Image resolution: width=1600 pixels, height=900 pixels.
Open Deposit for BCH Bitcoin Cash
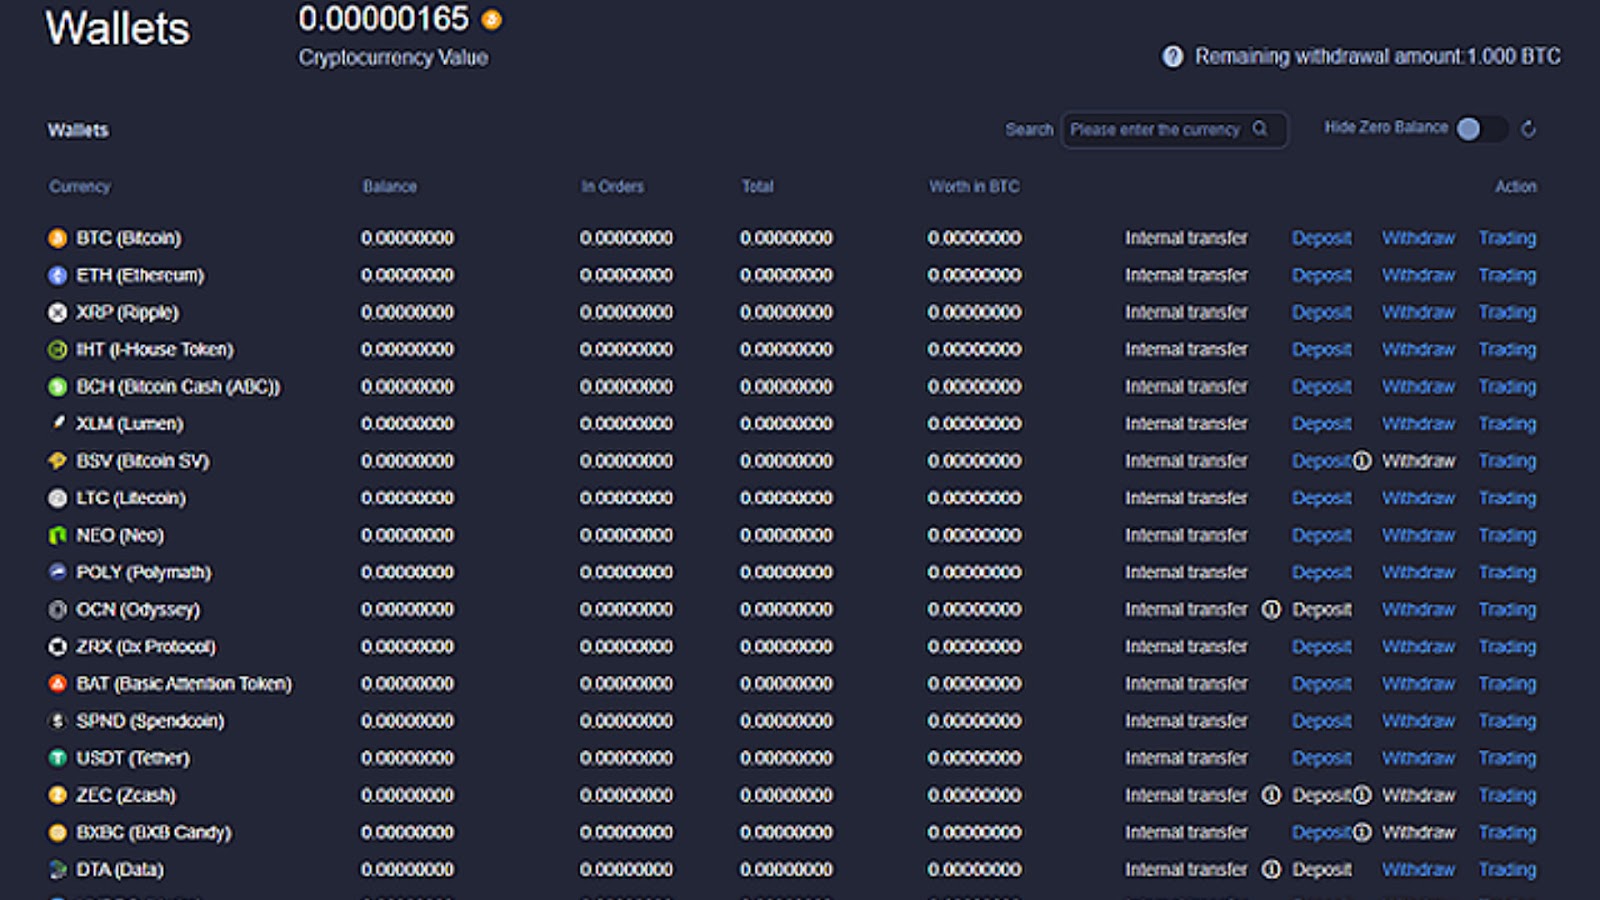pyautogui.click(x=1321, y=386)
